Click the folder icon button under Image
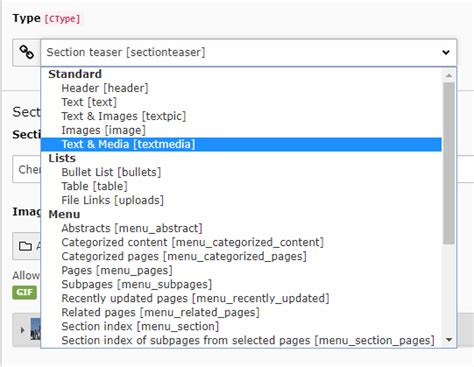 (25, 246)
